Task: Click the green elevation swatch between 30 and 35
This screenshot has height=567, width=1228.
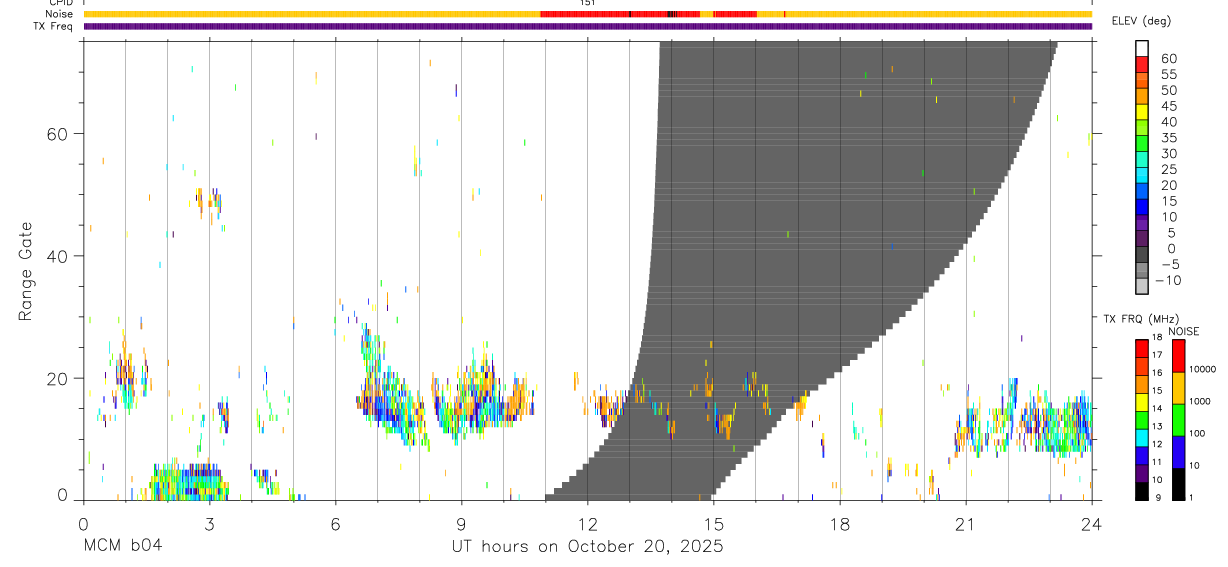Action: [1142, 144]
